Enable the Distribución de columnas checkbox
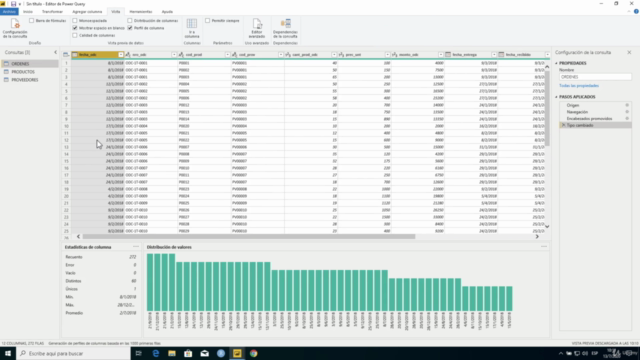The height and width of the screenshot is (360, 640). (130, 20)
